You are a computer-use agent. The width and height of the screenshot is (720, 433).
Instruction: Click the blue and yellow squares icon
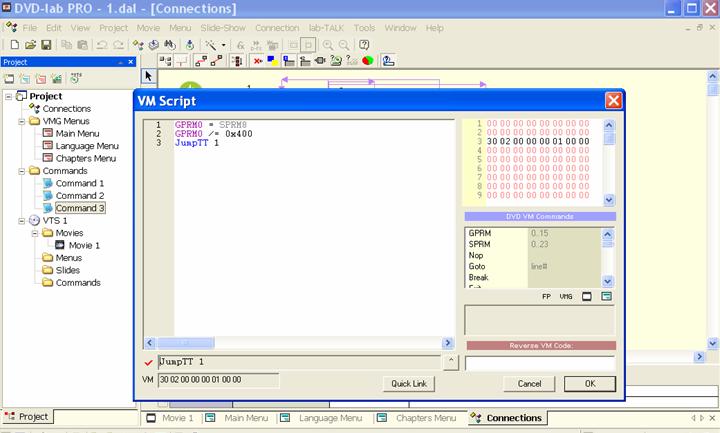click(x=273, y=61)
